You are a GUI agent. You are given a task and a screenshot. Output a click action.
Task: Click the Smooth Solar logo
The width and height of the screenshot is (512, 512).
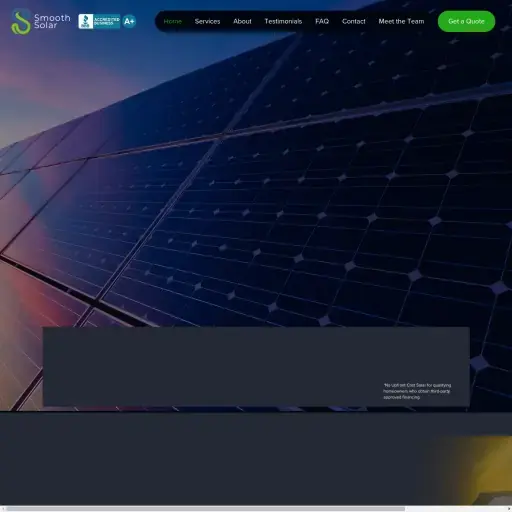(x=40, y=21)
